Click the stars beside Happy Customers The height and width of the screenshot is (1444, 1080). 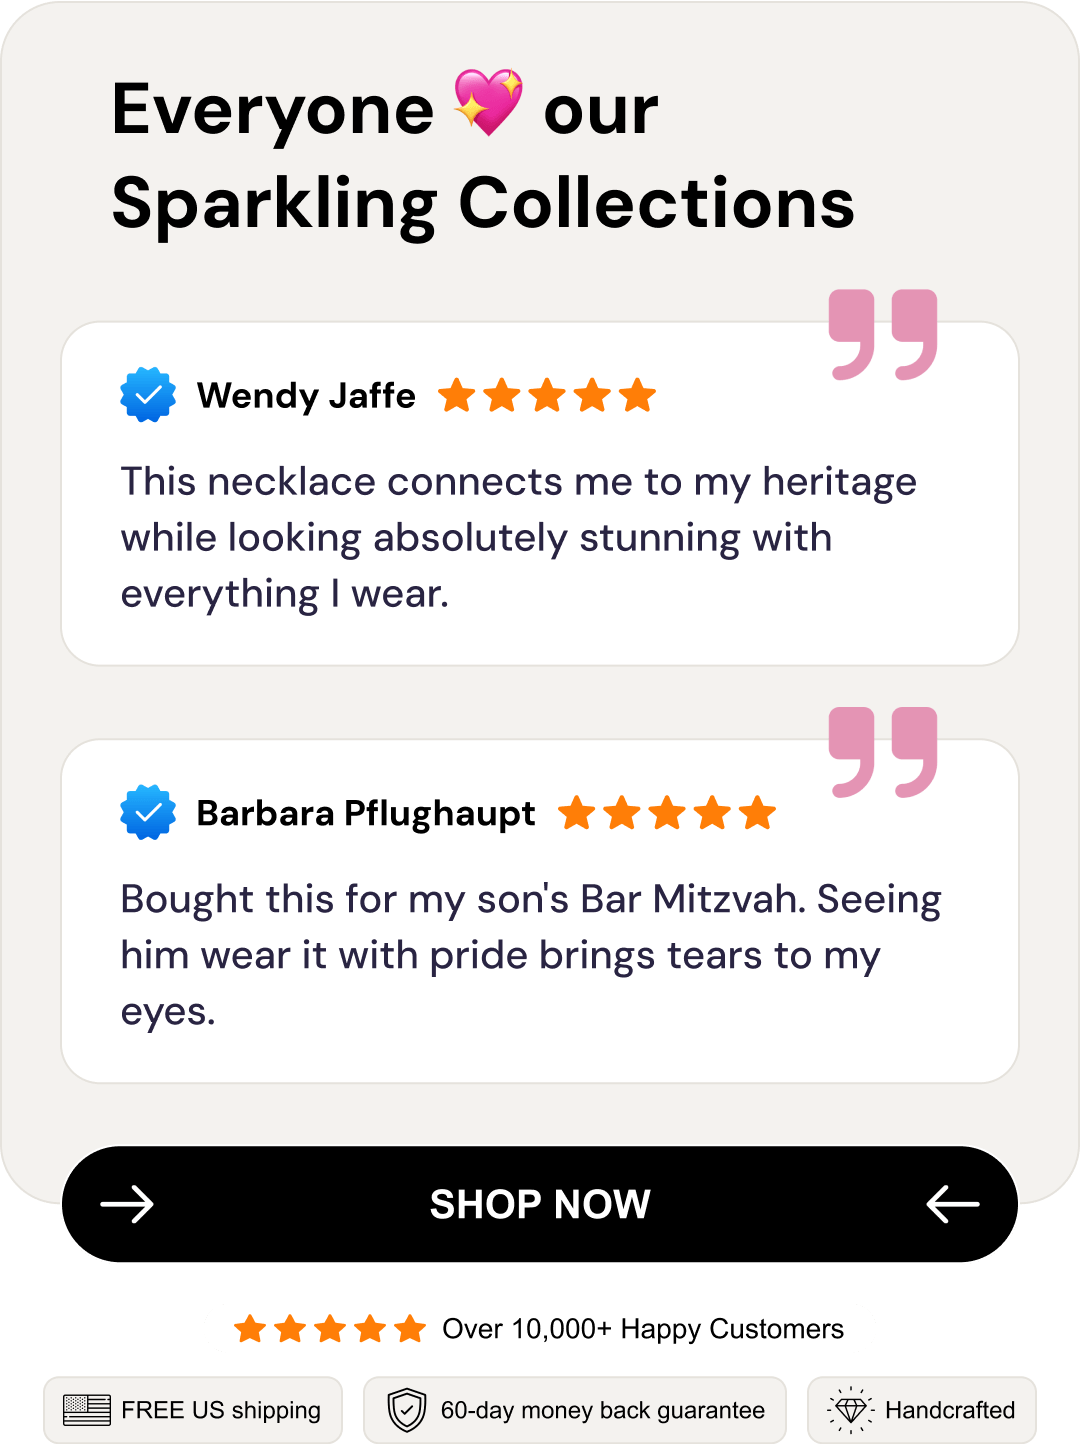(330, 1329)
